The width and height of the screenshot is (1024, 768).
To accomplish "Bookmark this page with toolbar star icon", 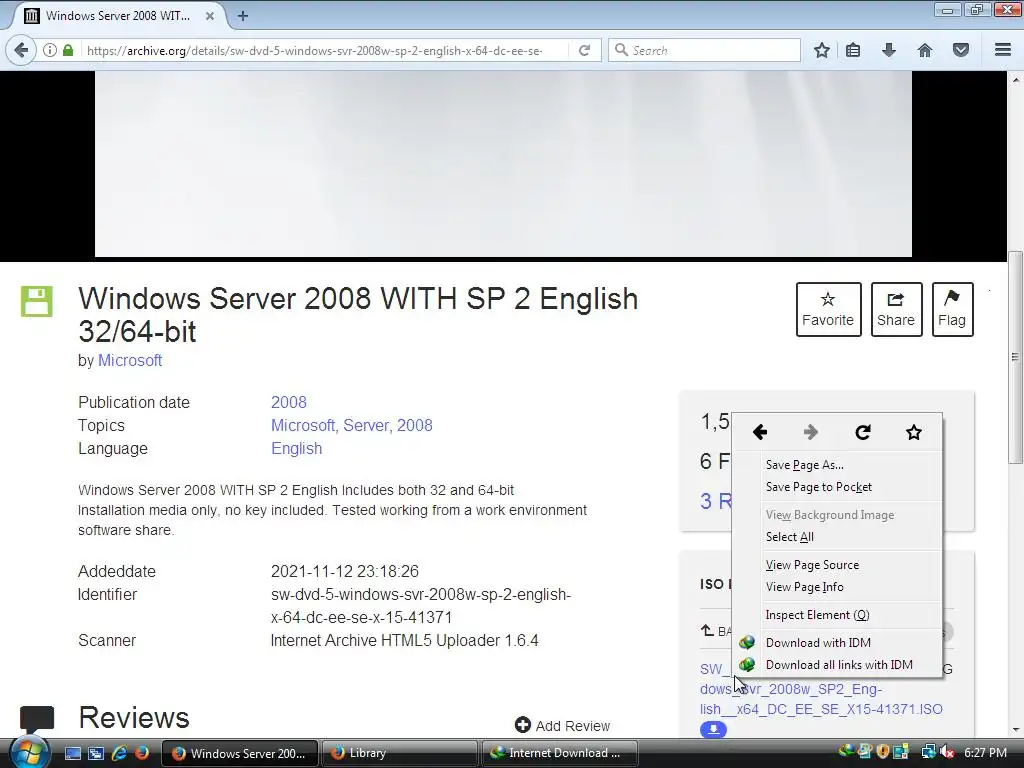I will 822,50.
